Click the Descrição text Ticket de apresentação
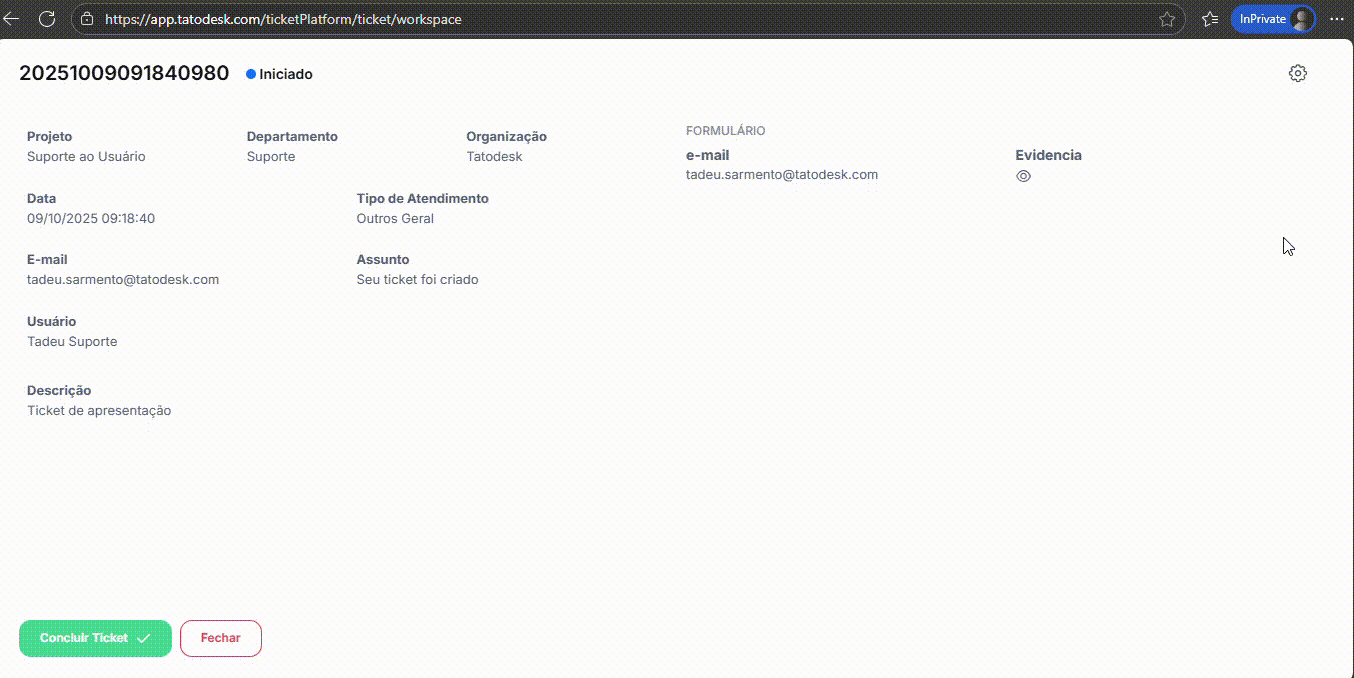The image size is (1354, 678). (x=99, y=411)
